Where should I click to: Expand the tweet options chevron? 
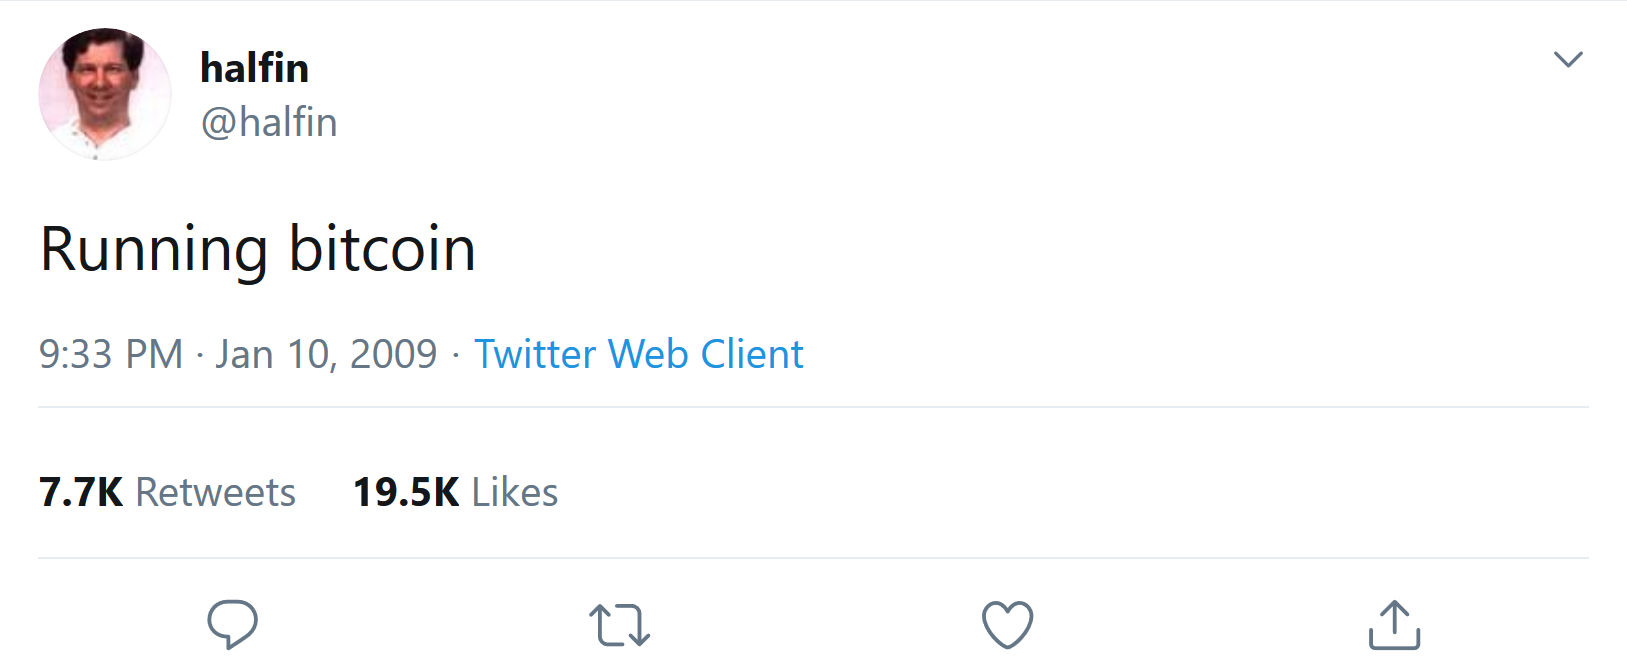(x=1567, y=59)
